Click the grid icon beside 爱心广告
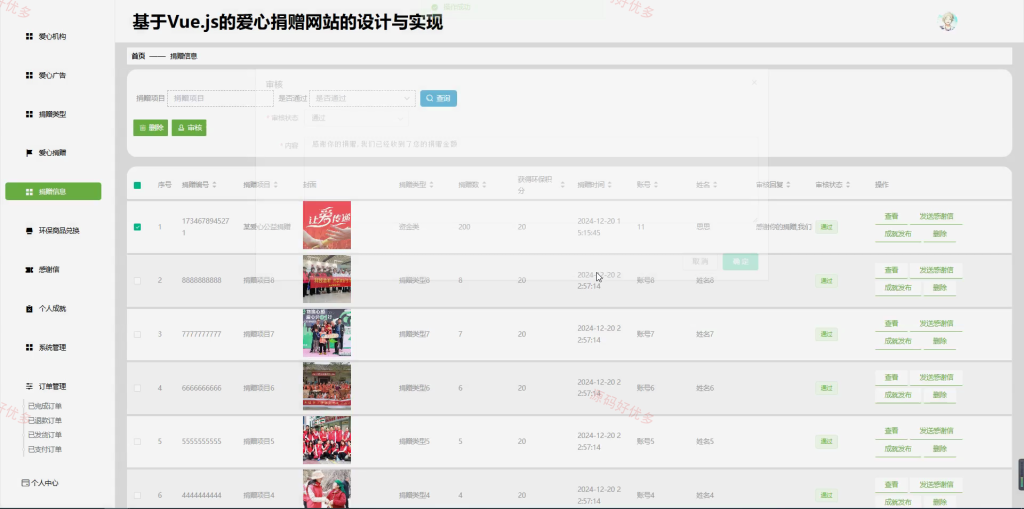Image resolution: width=1024 pixels, height=509 pixels. pyautogui.click(x=29, y=75)
